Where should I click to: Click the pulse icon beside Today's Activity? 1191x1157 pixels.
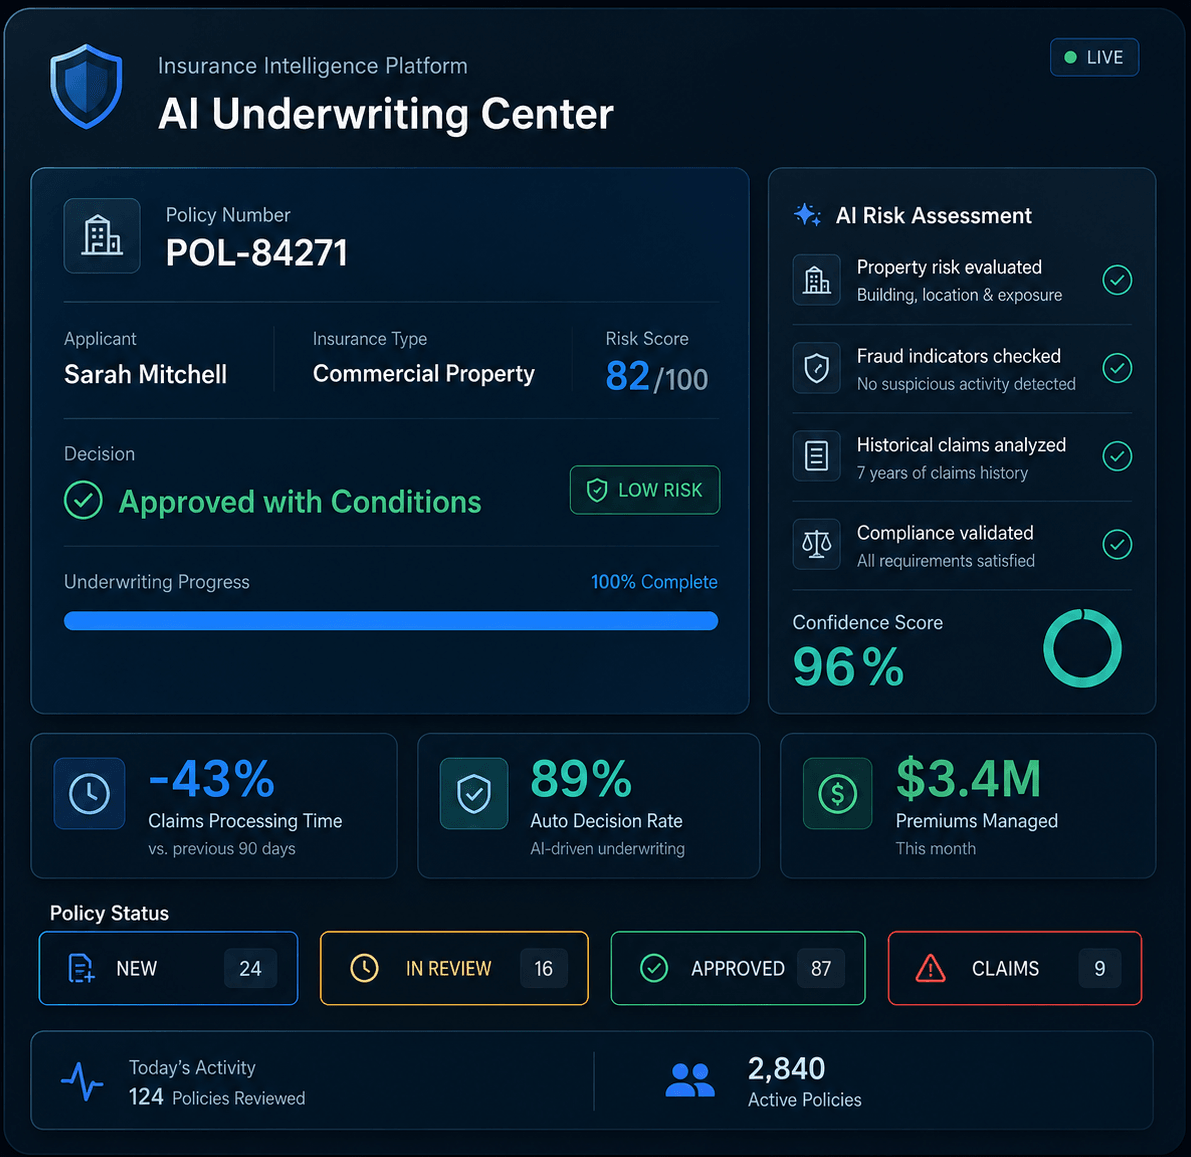(x=82, y=1081)
